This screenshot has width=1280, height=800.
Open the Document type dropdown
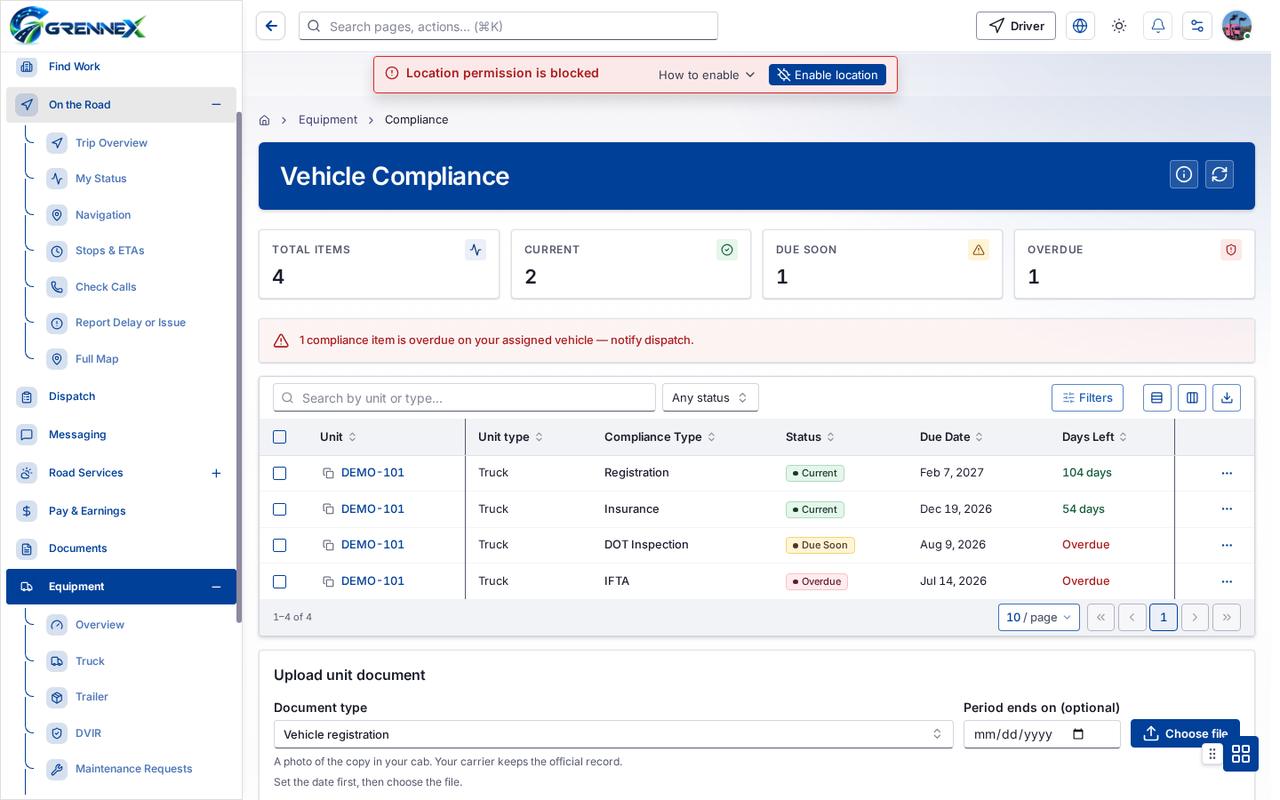(x=614, y=734)
